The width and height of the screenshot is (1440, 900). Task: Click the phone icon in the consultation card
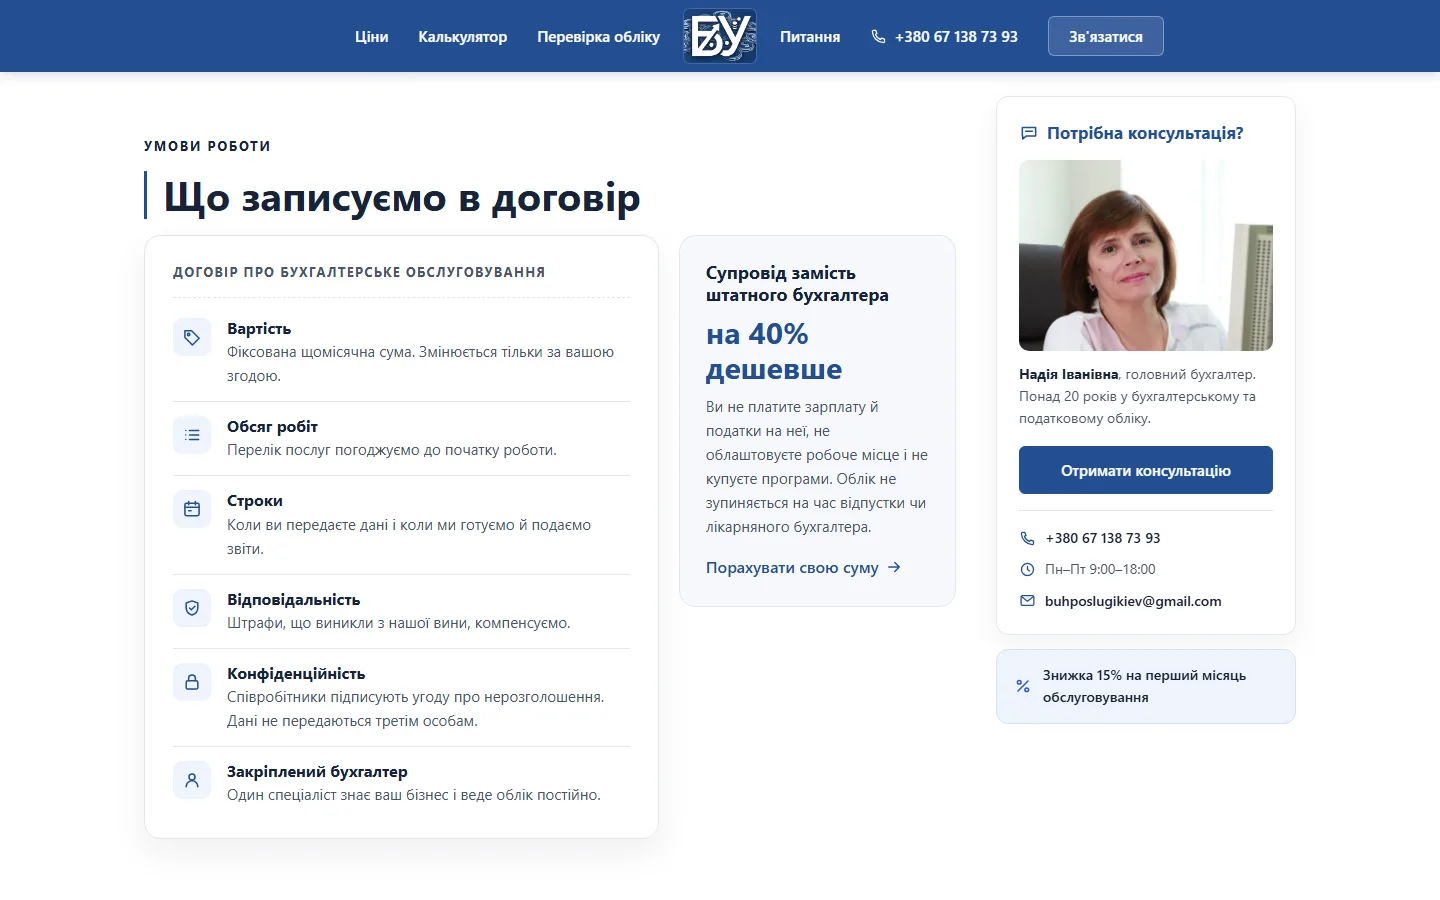pos(1027,538)
